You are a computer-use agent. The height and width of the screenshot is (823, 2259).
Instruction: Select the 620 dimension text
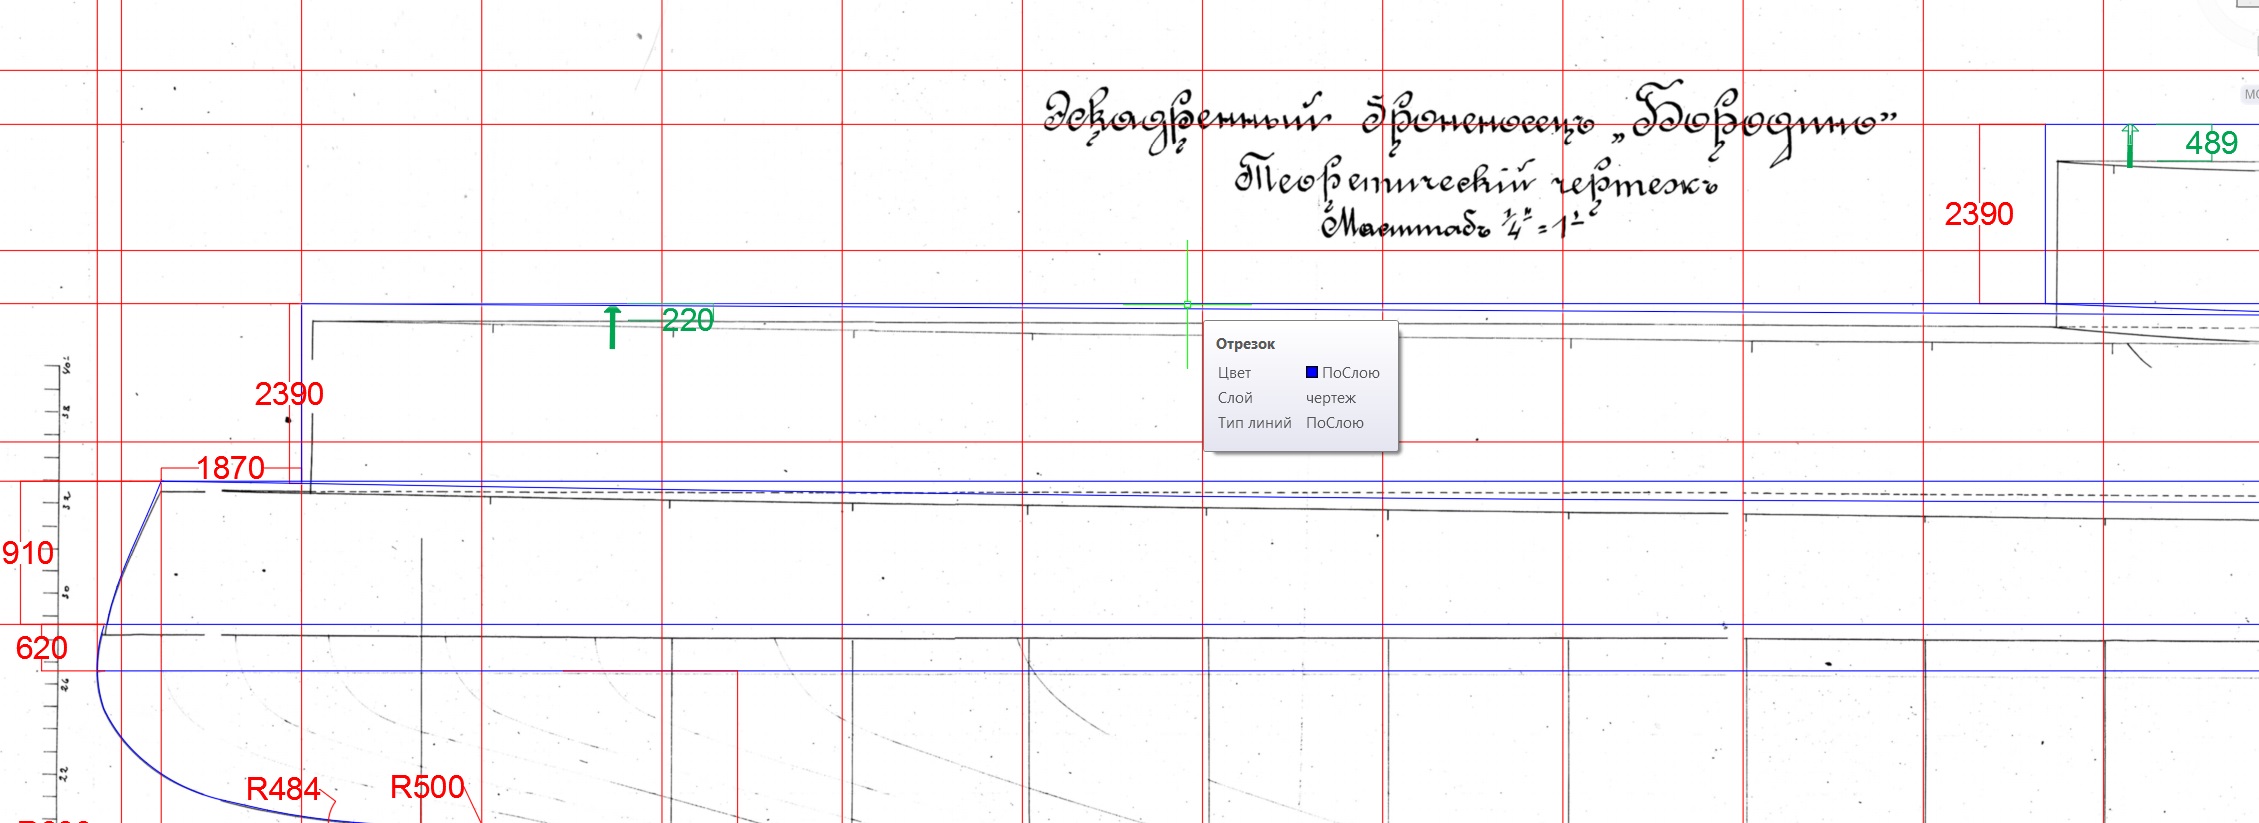point(41,648)
